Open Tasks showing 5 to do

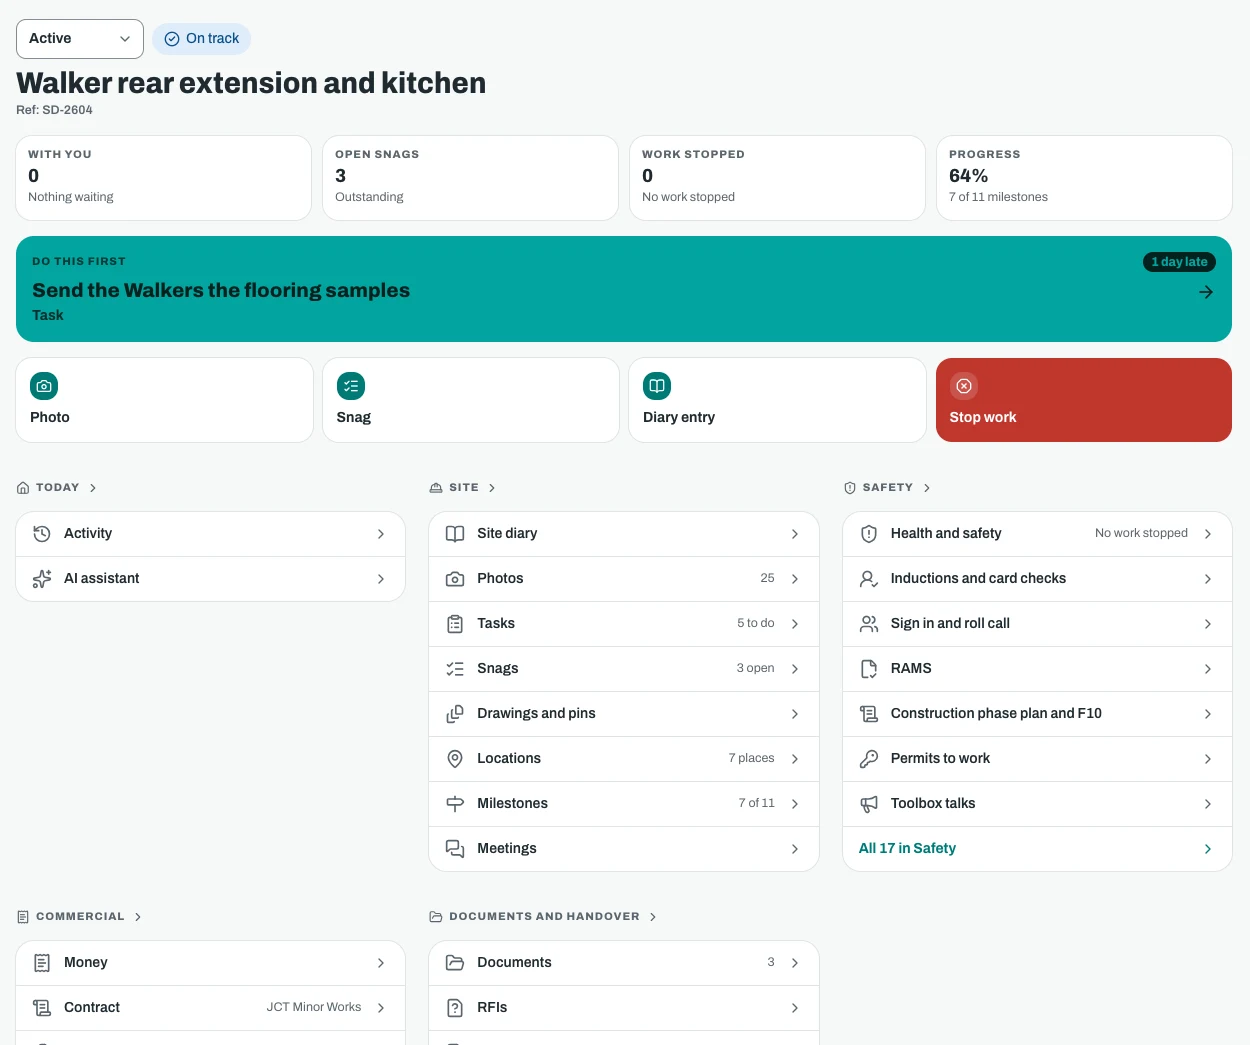click(x=624, y=624)
